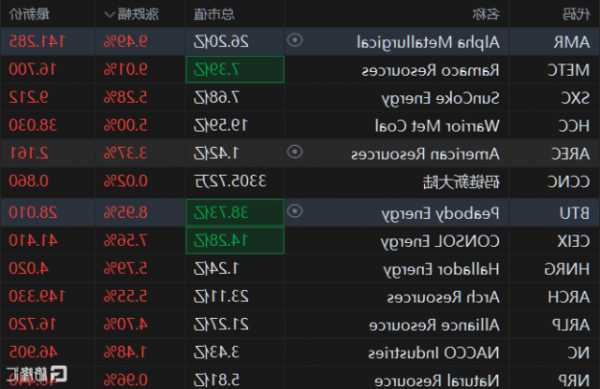Open the SunCoke Energy stock name

[440, 98]
